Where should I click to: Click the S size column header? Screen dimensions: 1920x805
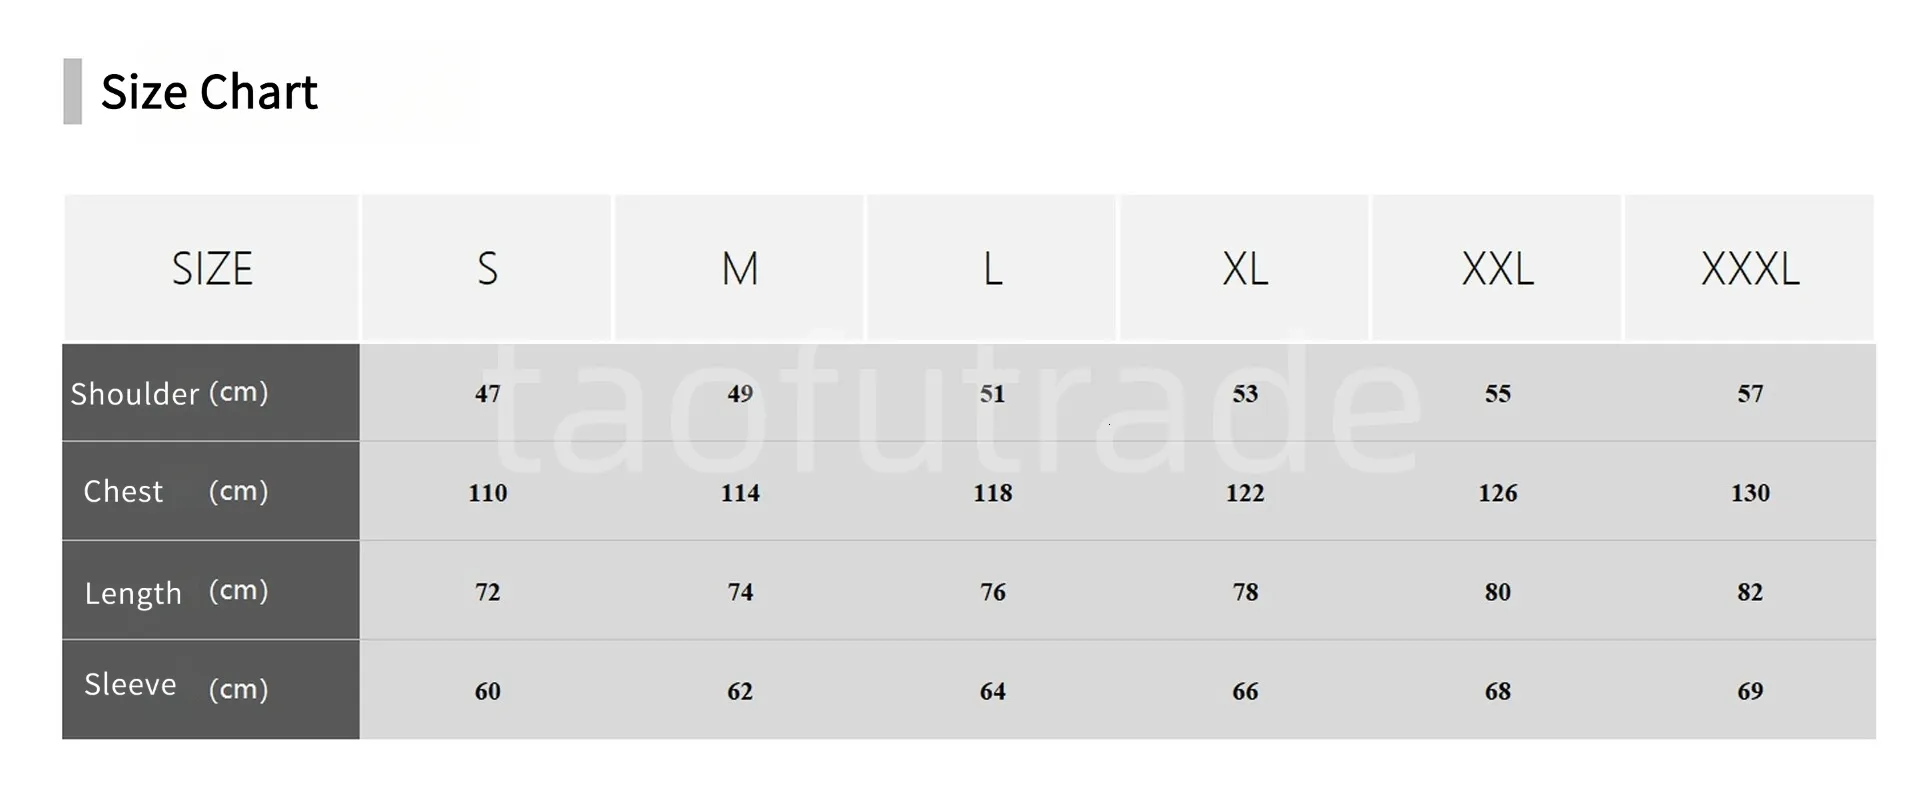tap(487, 269)
